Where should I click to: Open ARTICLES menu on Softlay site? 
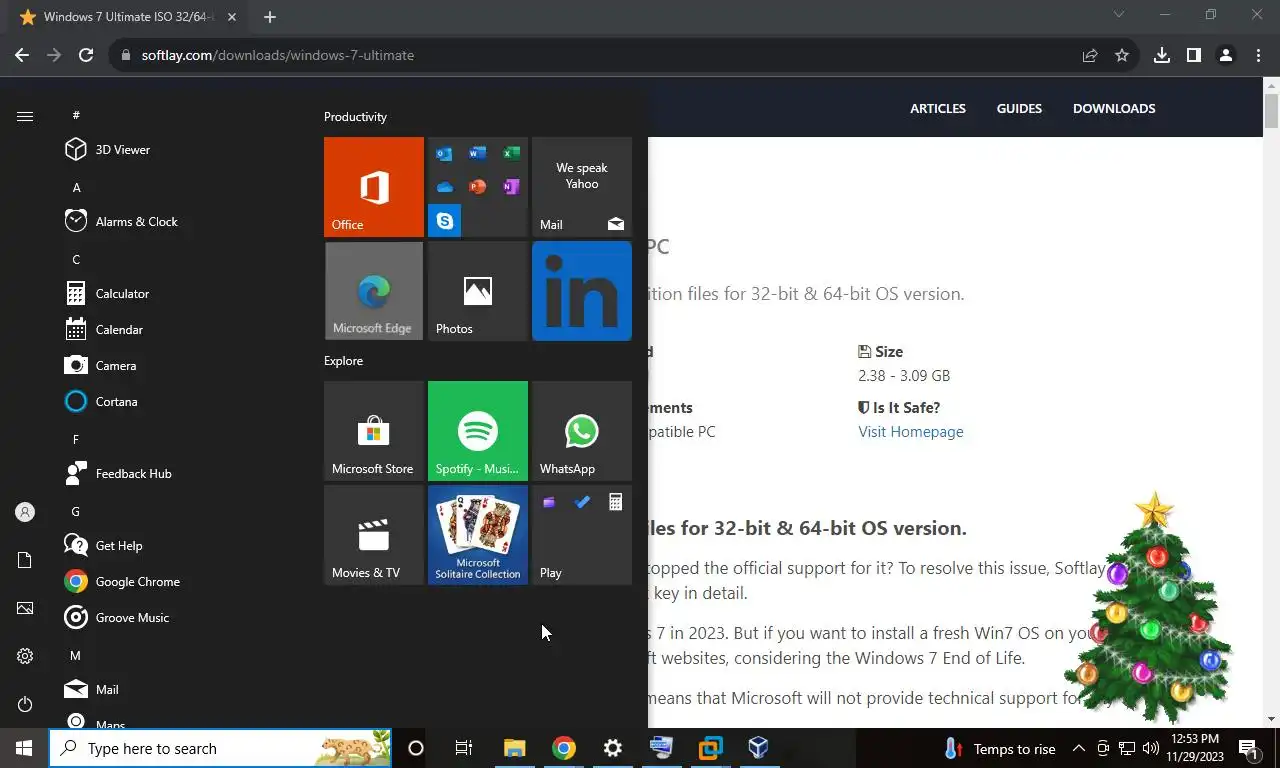tap(938, 108)
